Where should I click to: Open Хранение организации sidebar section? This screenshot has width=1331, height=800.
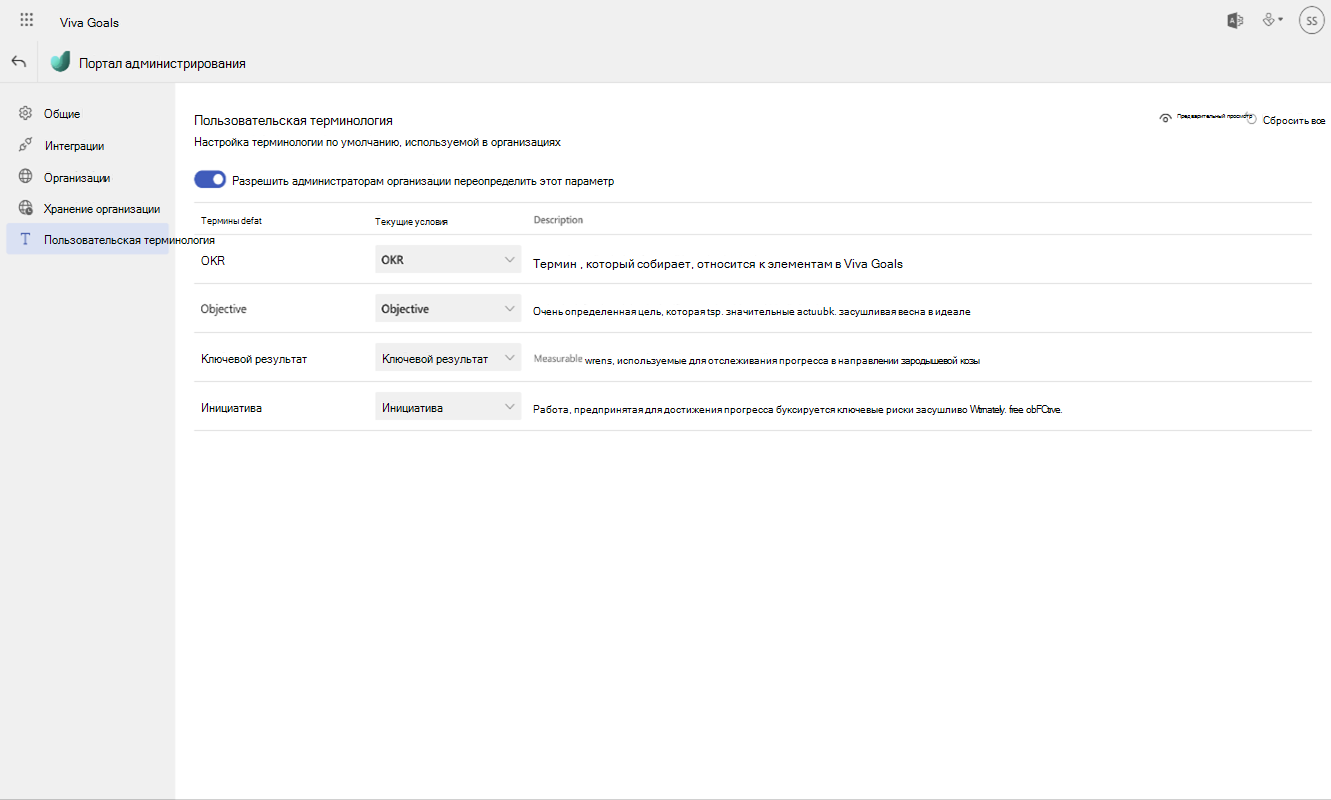click(x=87, y=209)
